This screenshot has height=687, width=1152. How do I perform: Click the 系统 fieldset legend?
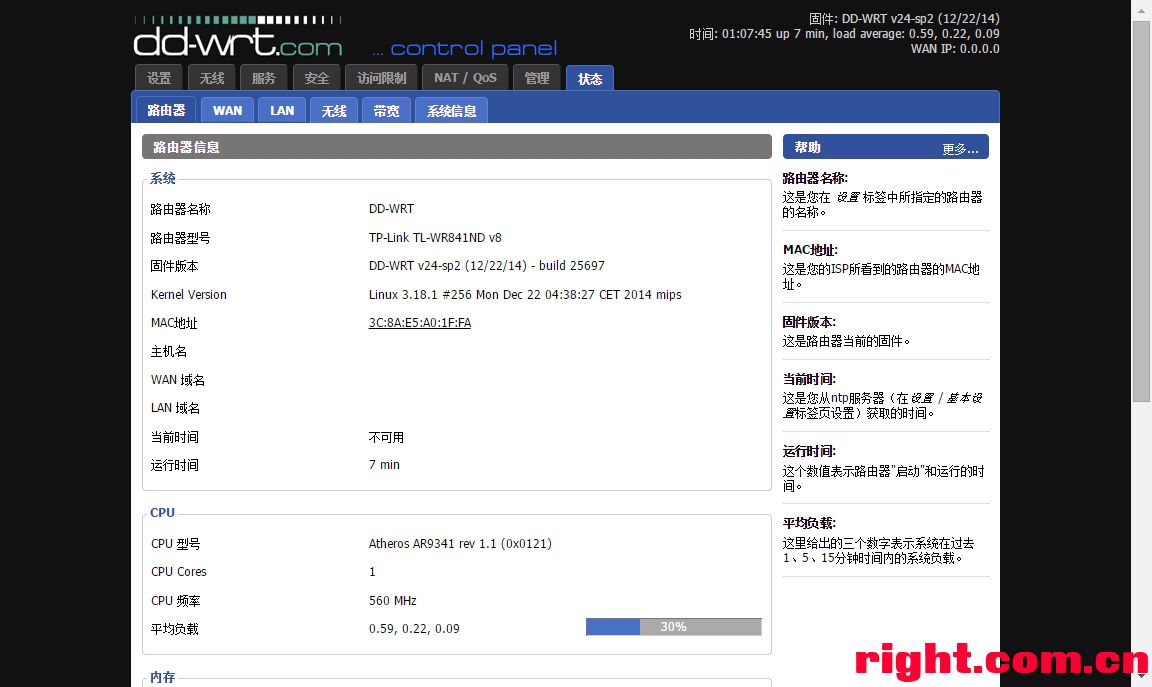coord(163,178)
